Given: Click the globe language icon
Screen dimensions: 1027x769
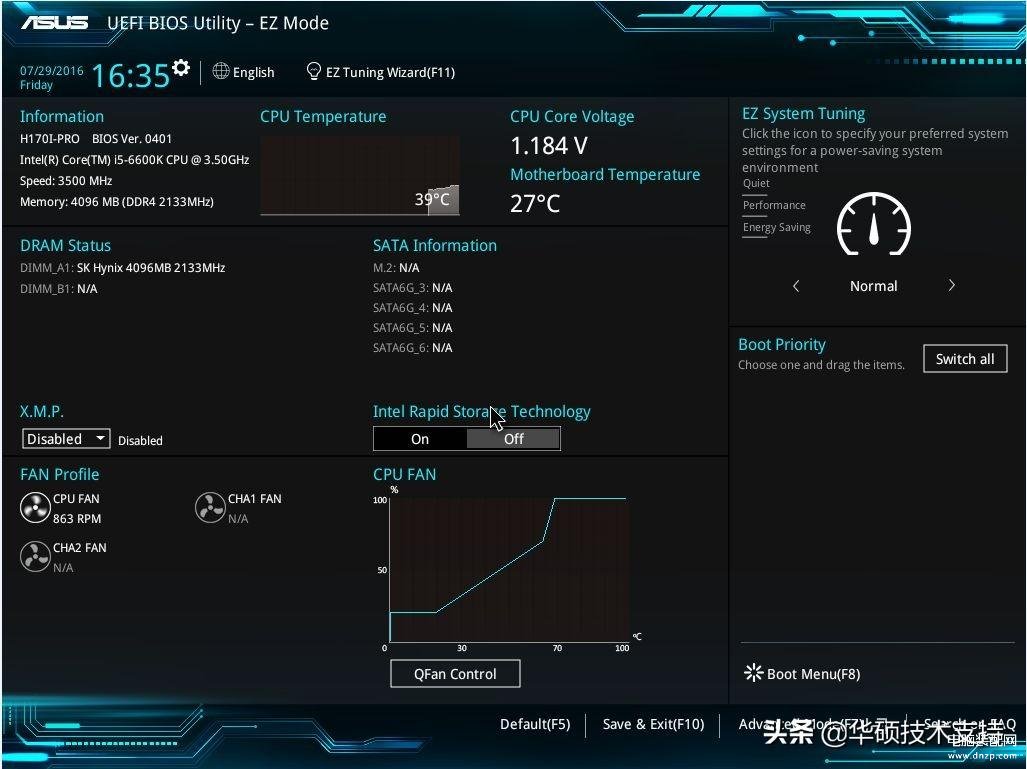Looking at the screenshot, I should pyautogui.click(x=221, y=71).
